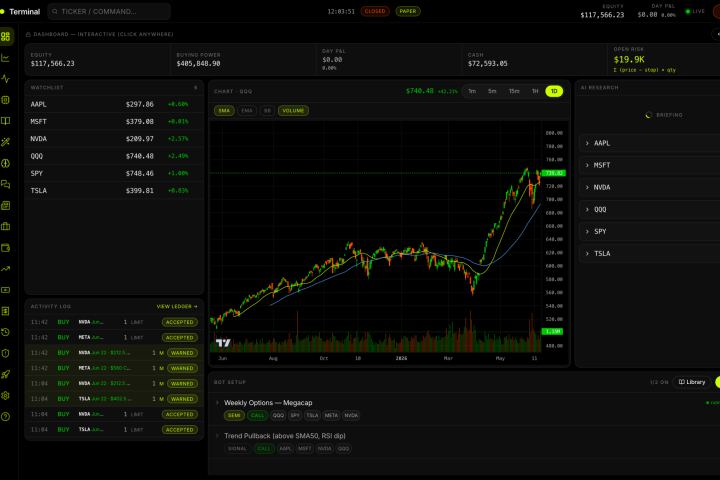The image size is (720, 480).
Task: Toggle SEMI chip under Weekly Options bot
Action: click(234, 415)
